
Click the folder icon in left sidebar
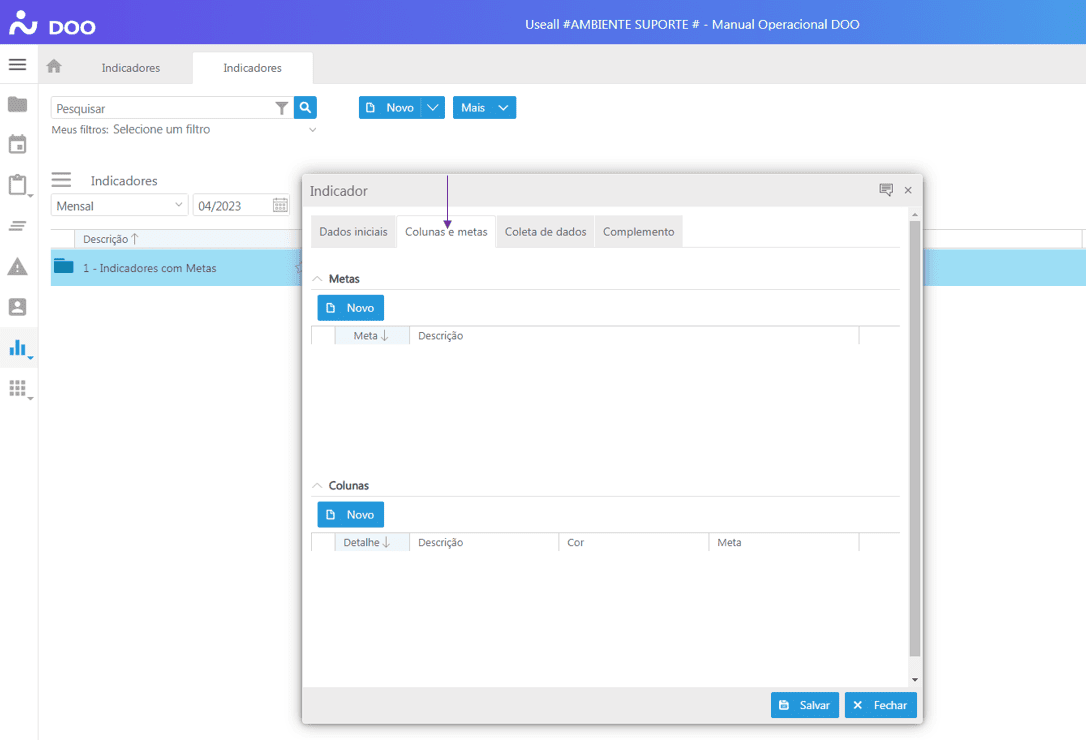pos(17,104)
